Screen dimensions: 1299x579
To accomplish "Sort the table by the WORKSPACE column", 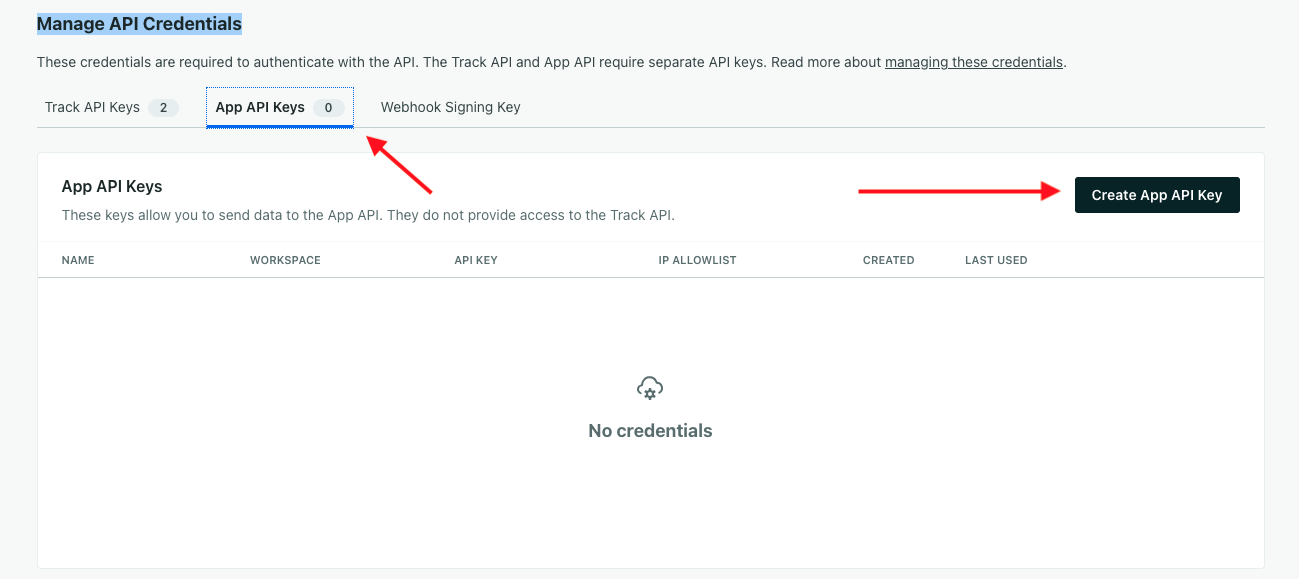I will [285, 260].
